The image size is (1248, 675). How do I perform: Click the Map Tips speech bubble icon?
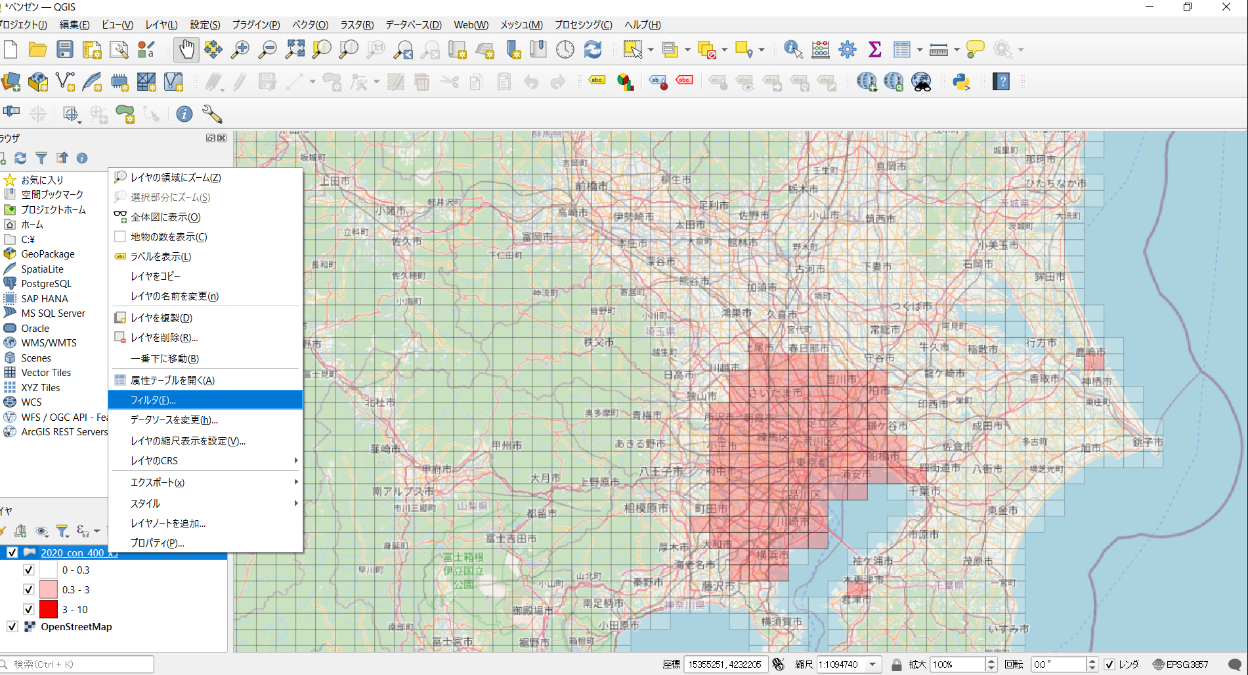975,49
